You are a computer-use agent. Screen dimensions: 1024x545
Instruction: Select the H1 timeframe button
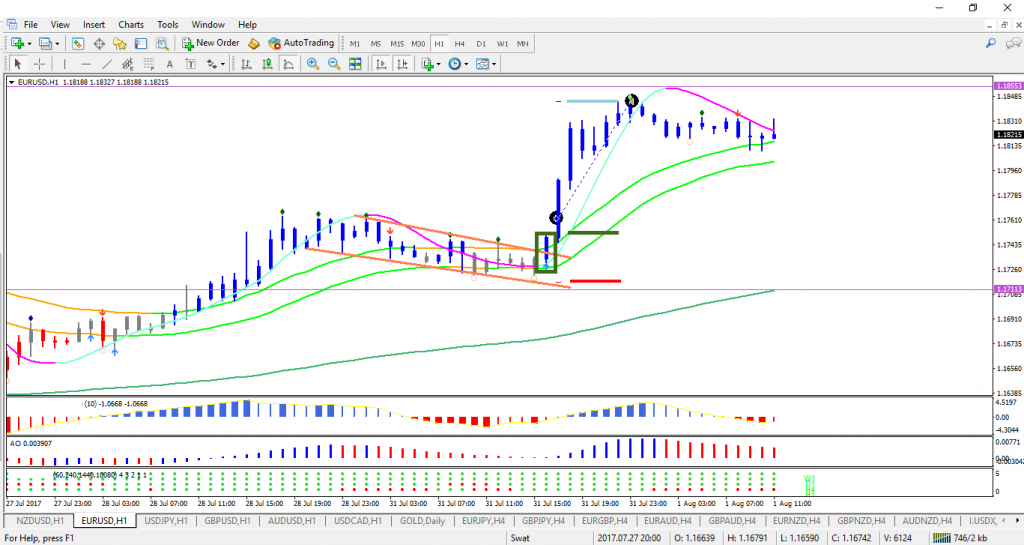coord(439,44)
